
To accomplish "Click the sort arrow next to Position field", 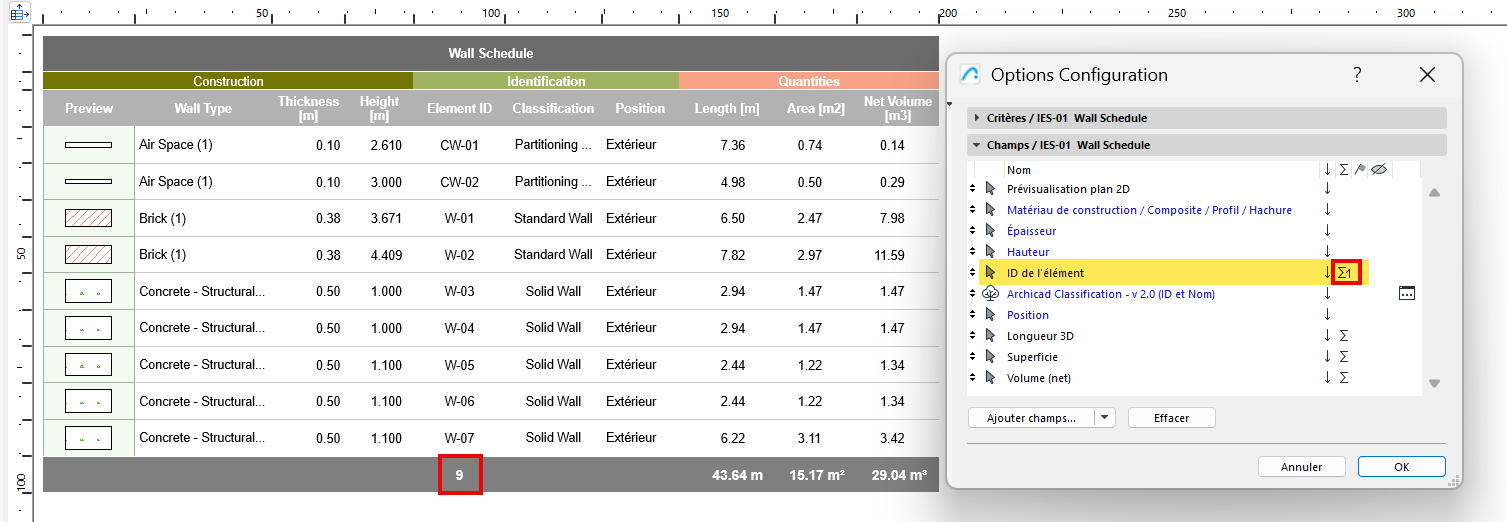I will click(x=1328, y=315).
